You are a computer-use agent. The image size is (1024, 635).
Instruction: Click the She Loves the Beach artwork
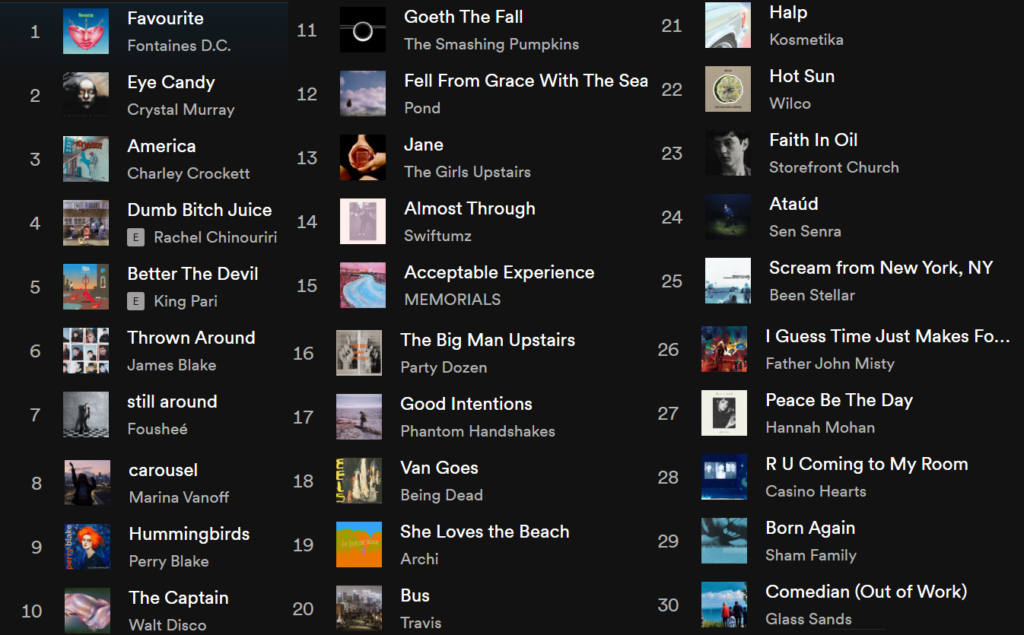[359, 545]
